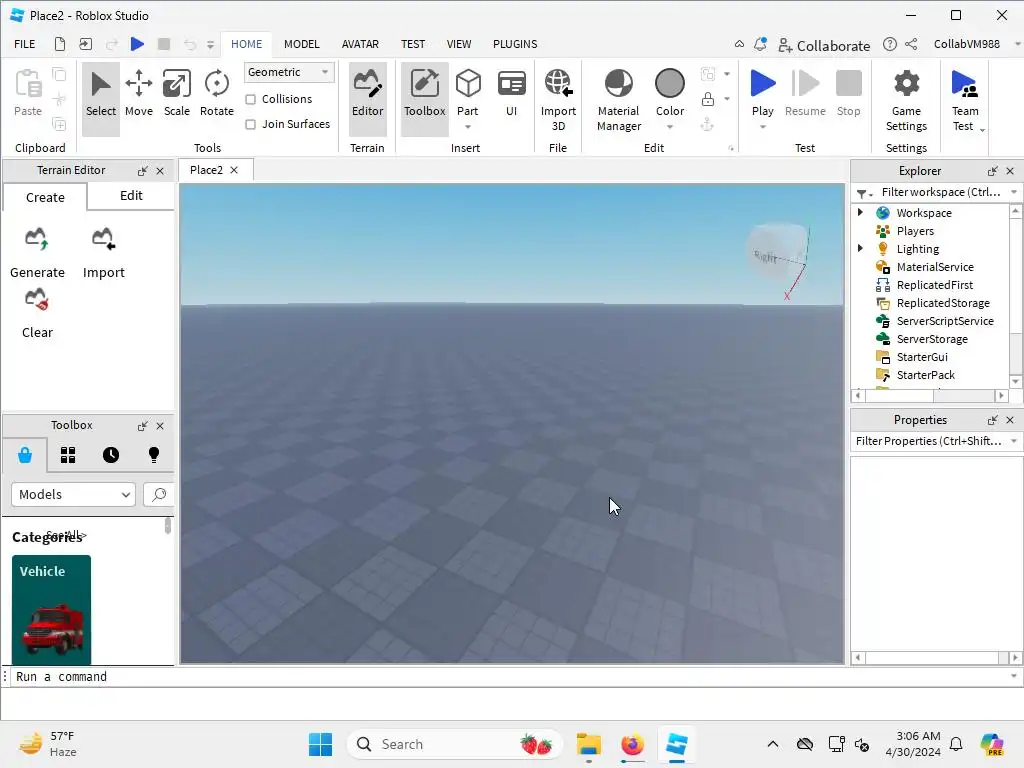Viewport: 1024px width, 768px height.
Task: Open the FILE menu
Action: [x=25, y=44]
